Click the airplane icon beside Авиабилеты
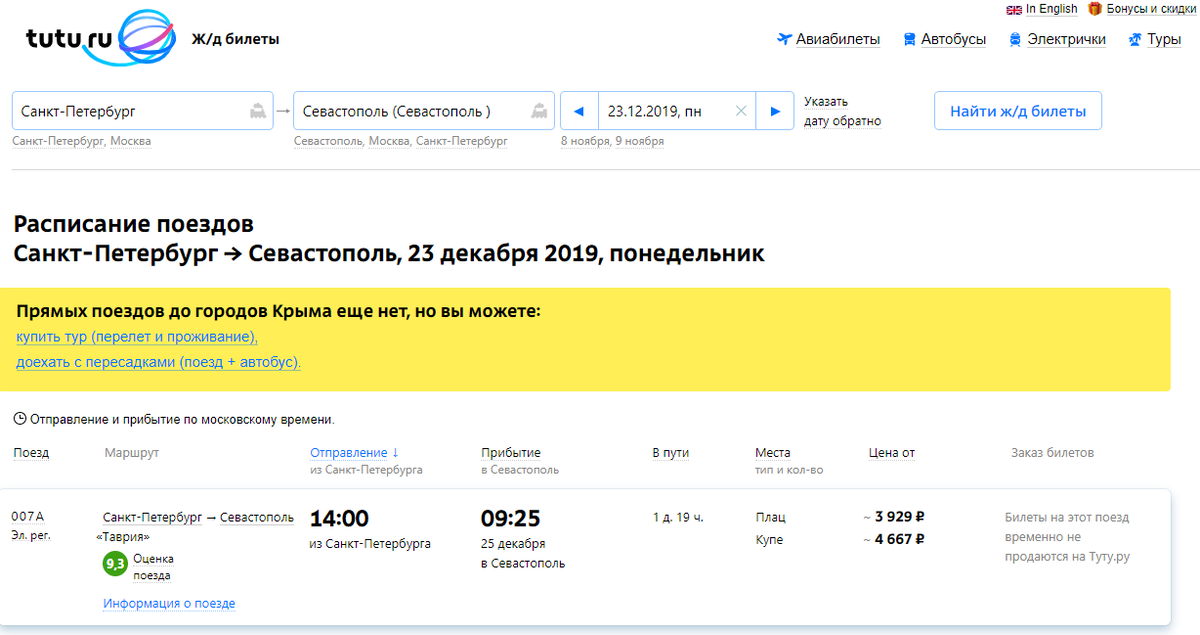This screenshot has height=635, width=1200. [x=784, y=40]
